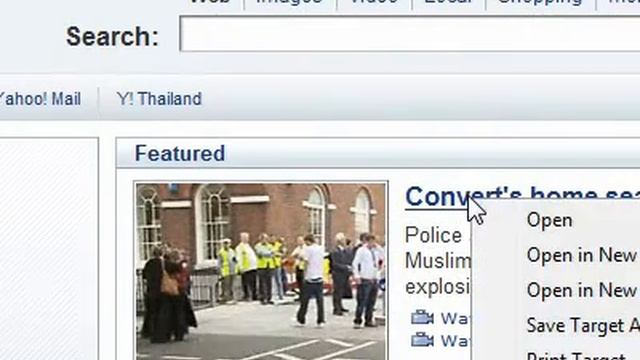
Task: Click the Featured section heading
Action: click(180, 153)
